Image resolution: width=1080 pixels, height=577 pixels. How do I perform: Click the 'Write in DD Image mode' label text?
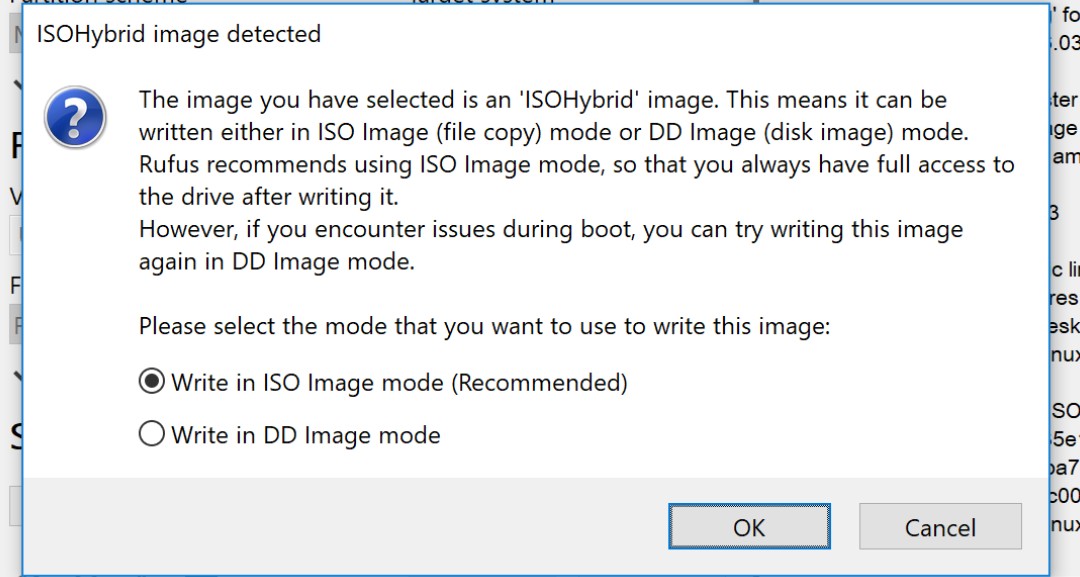pos(306,435)
